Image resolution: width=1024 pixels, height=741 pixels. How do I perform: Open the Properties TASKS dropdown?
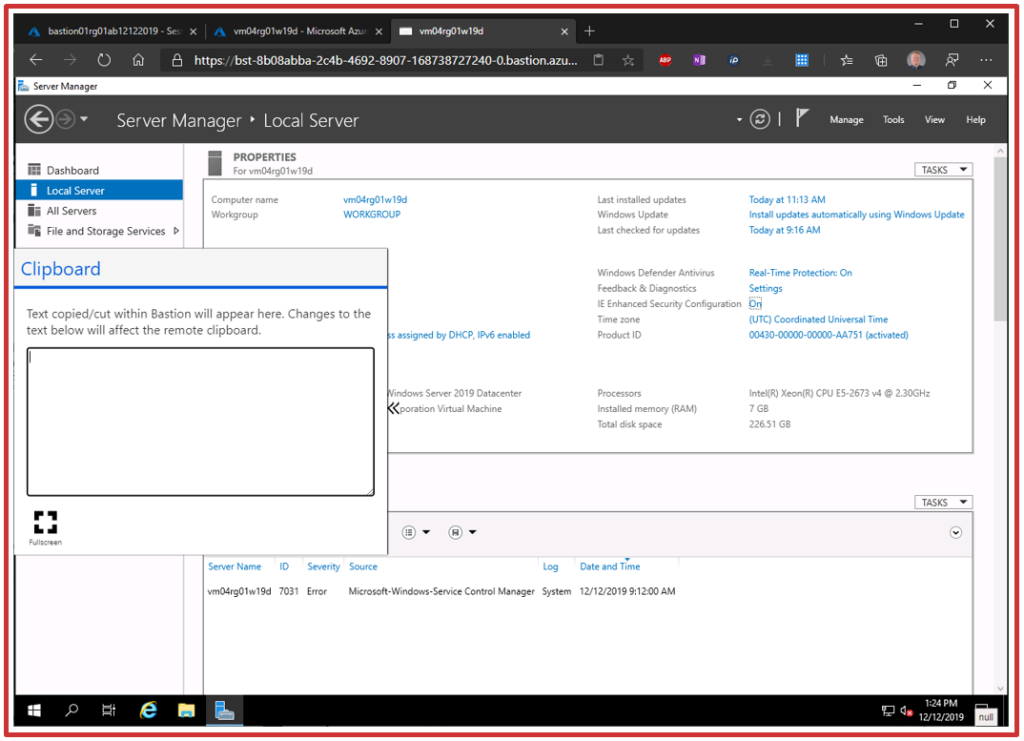pos(943,170)
